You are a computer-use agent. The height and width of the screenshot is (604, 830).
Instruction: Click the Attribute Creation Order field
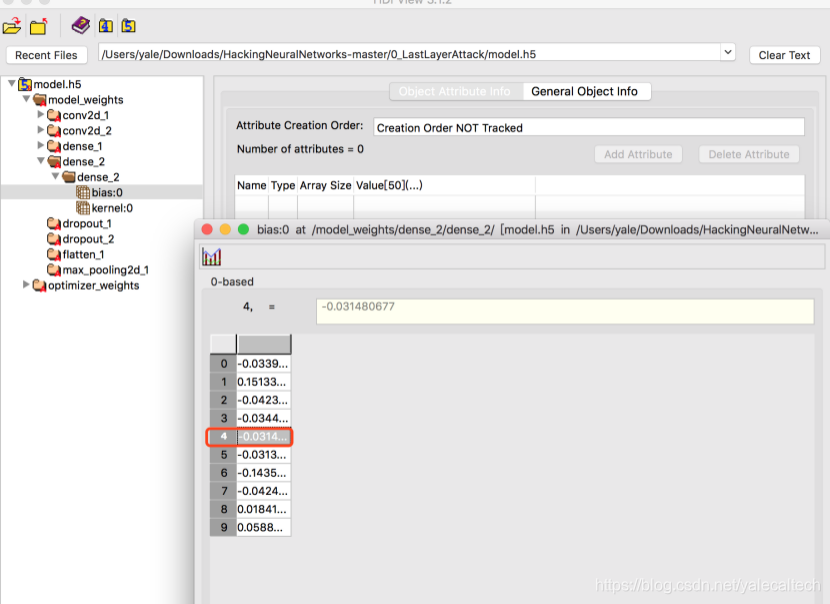tap(589, 128)
